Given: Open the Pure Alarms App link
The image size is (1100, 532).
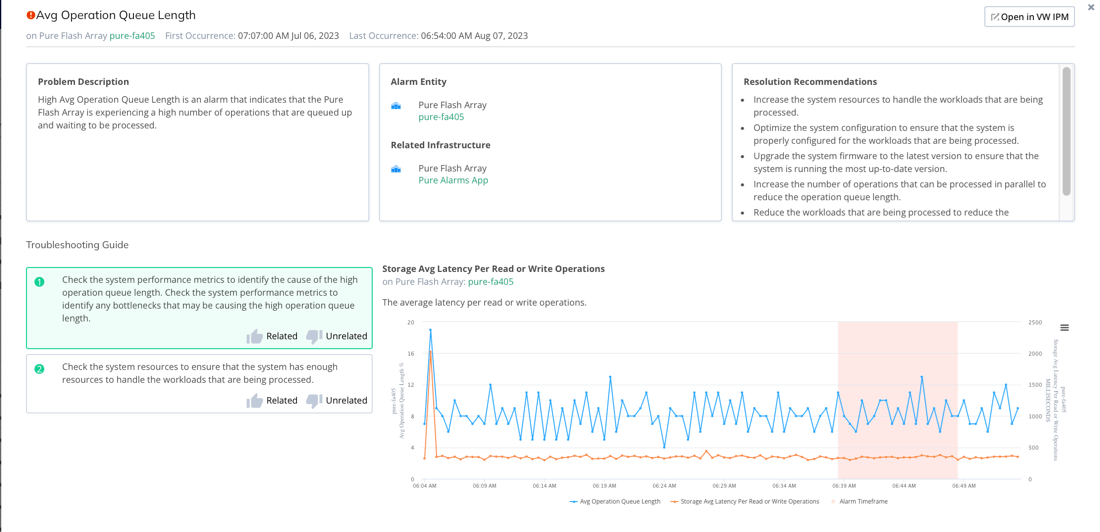Looking at the screenshot, I should tap(453, 180).
